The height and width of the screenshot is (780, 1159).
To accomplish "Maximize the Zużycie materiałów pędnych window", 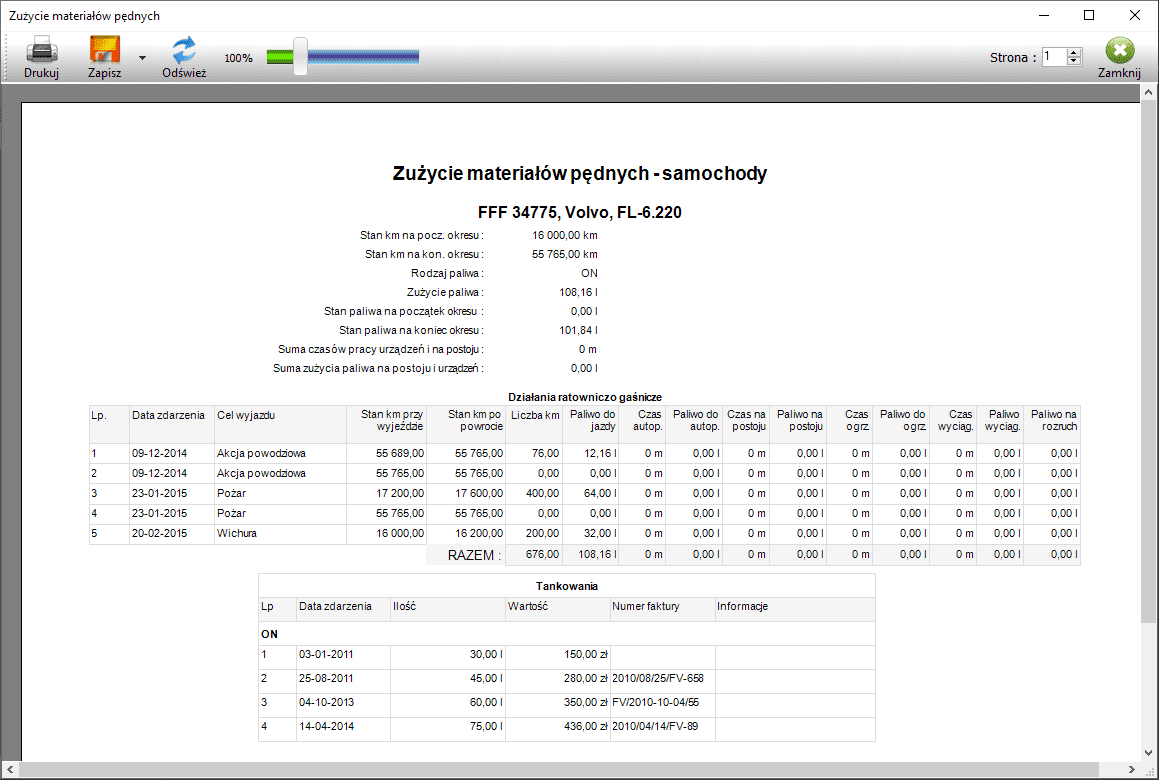I will pyautogui.click(x=1089, y=16).
